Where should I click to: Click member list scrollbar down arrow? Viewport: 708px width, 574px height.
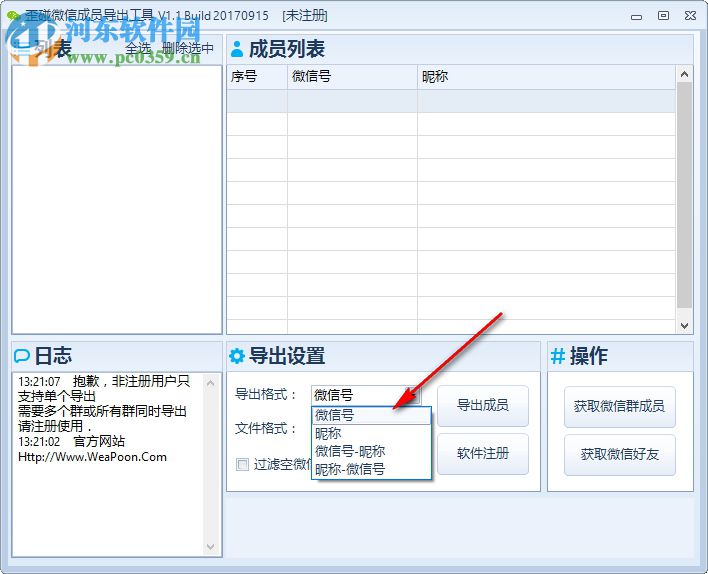pyautogui.click(x=684, y=325)
